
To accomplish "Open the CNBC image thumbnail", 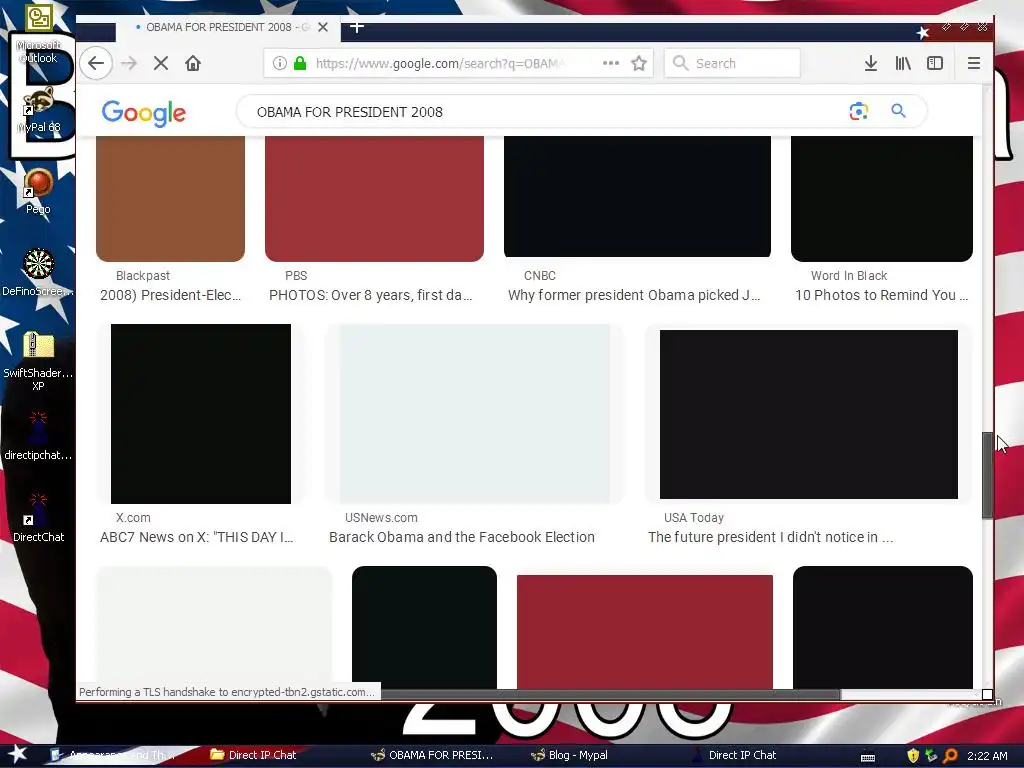I will (637, 197).
